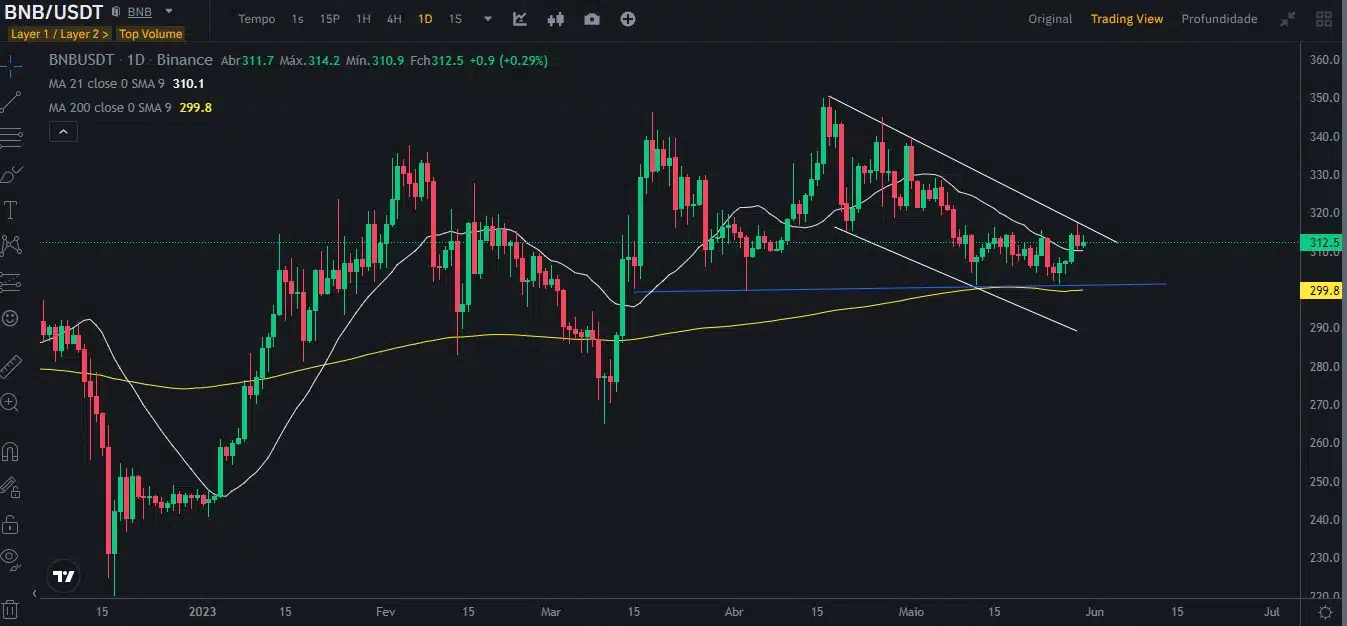The height and width of the screenshot is (626, 1347).
Task: Click the Top Volume tag
Action: pyautogui.click(x=151, y=34)
